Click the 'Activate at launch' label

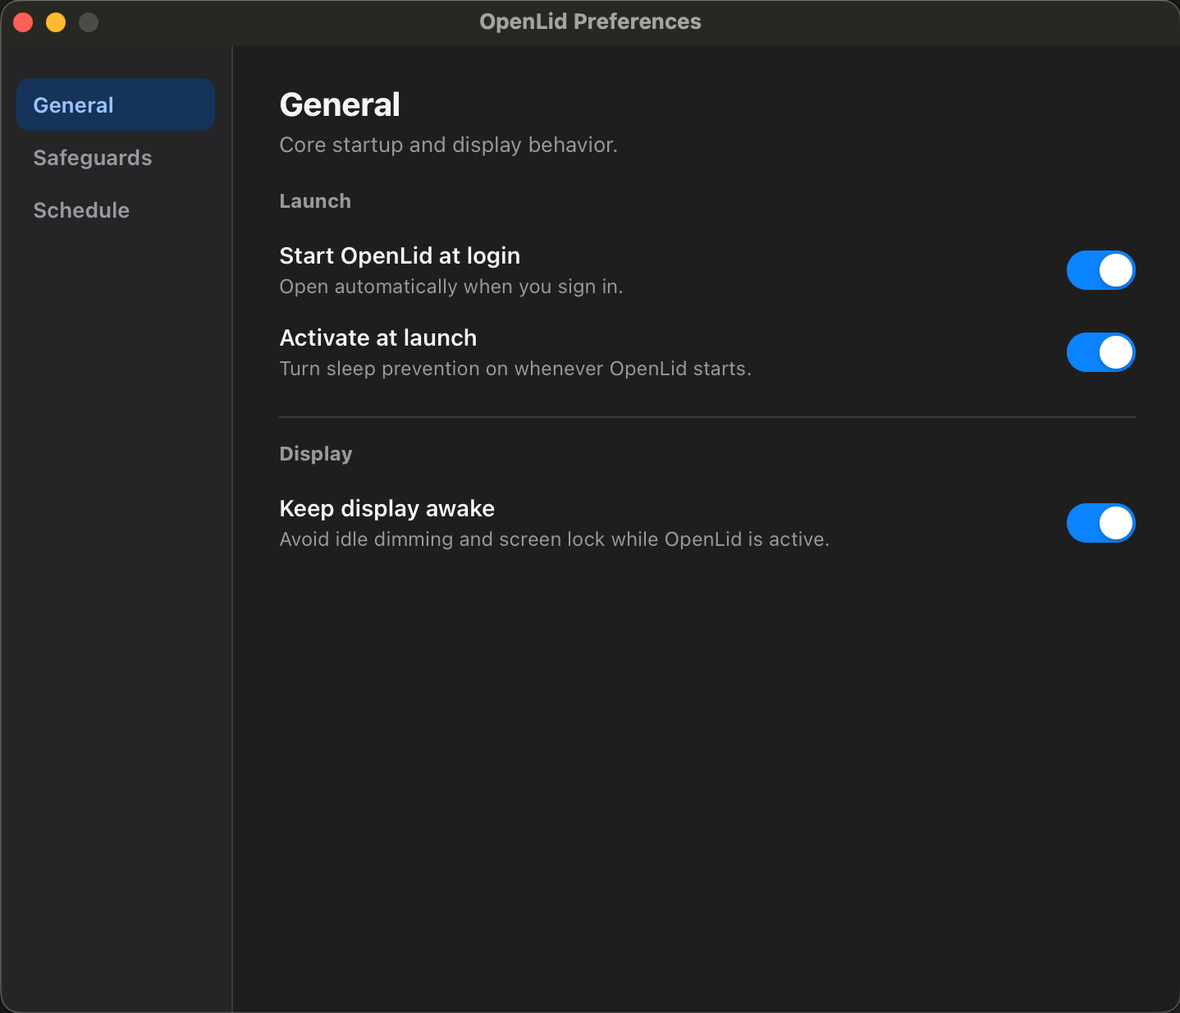pyautogui.click(x=378, y=338)
